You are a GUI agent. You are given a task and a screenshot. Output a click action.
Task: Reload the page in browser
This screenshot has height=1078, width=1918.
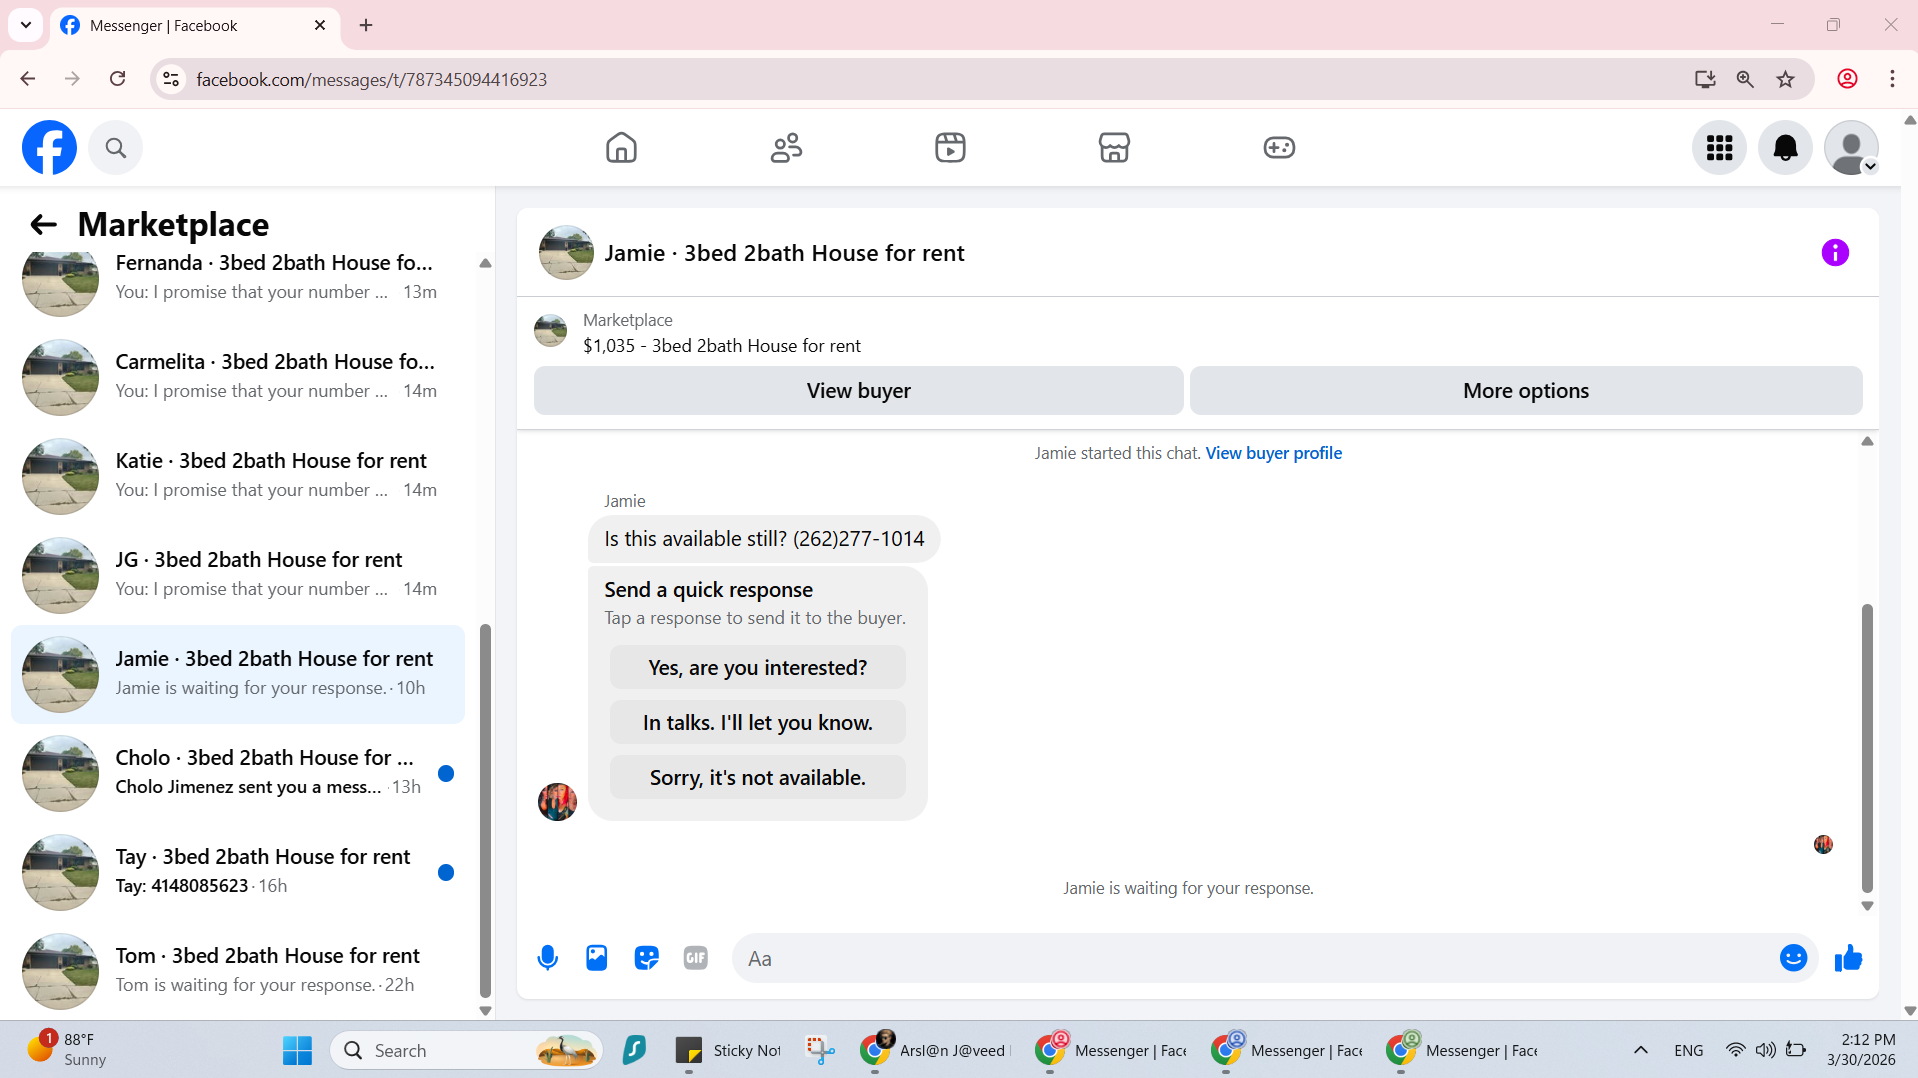coord(117,79)
